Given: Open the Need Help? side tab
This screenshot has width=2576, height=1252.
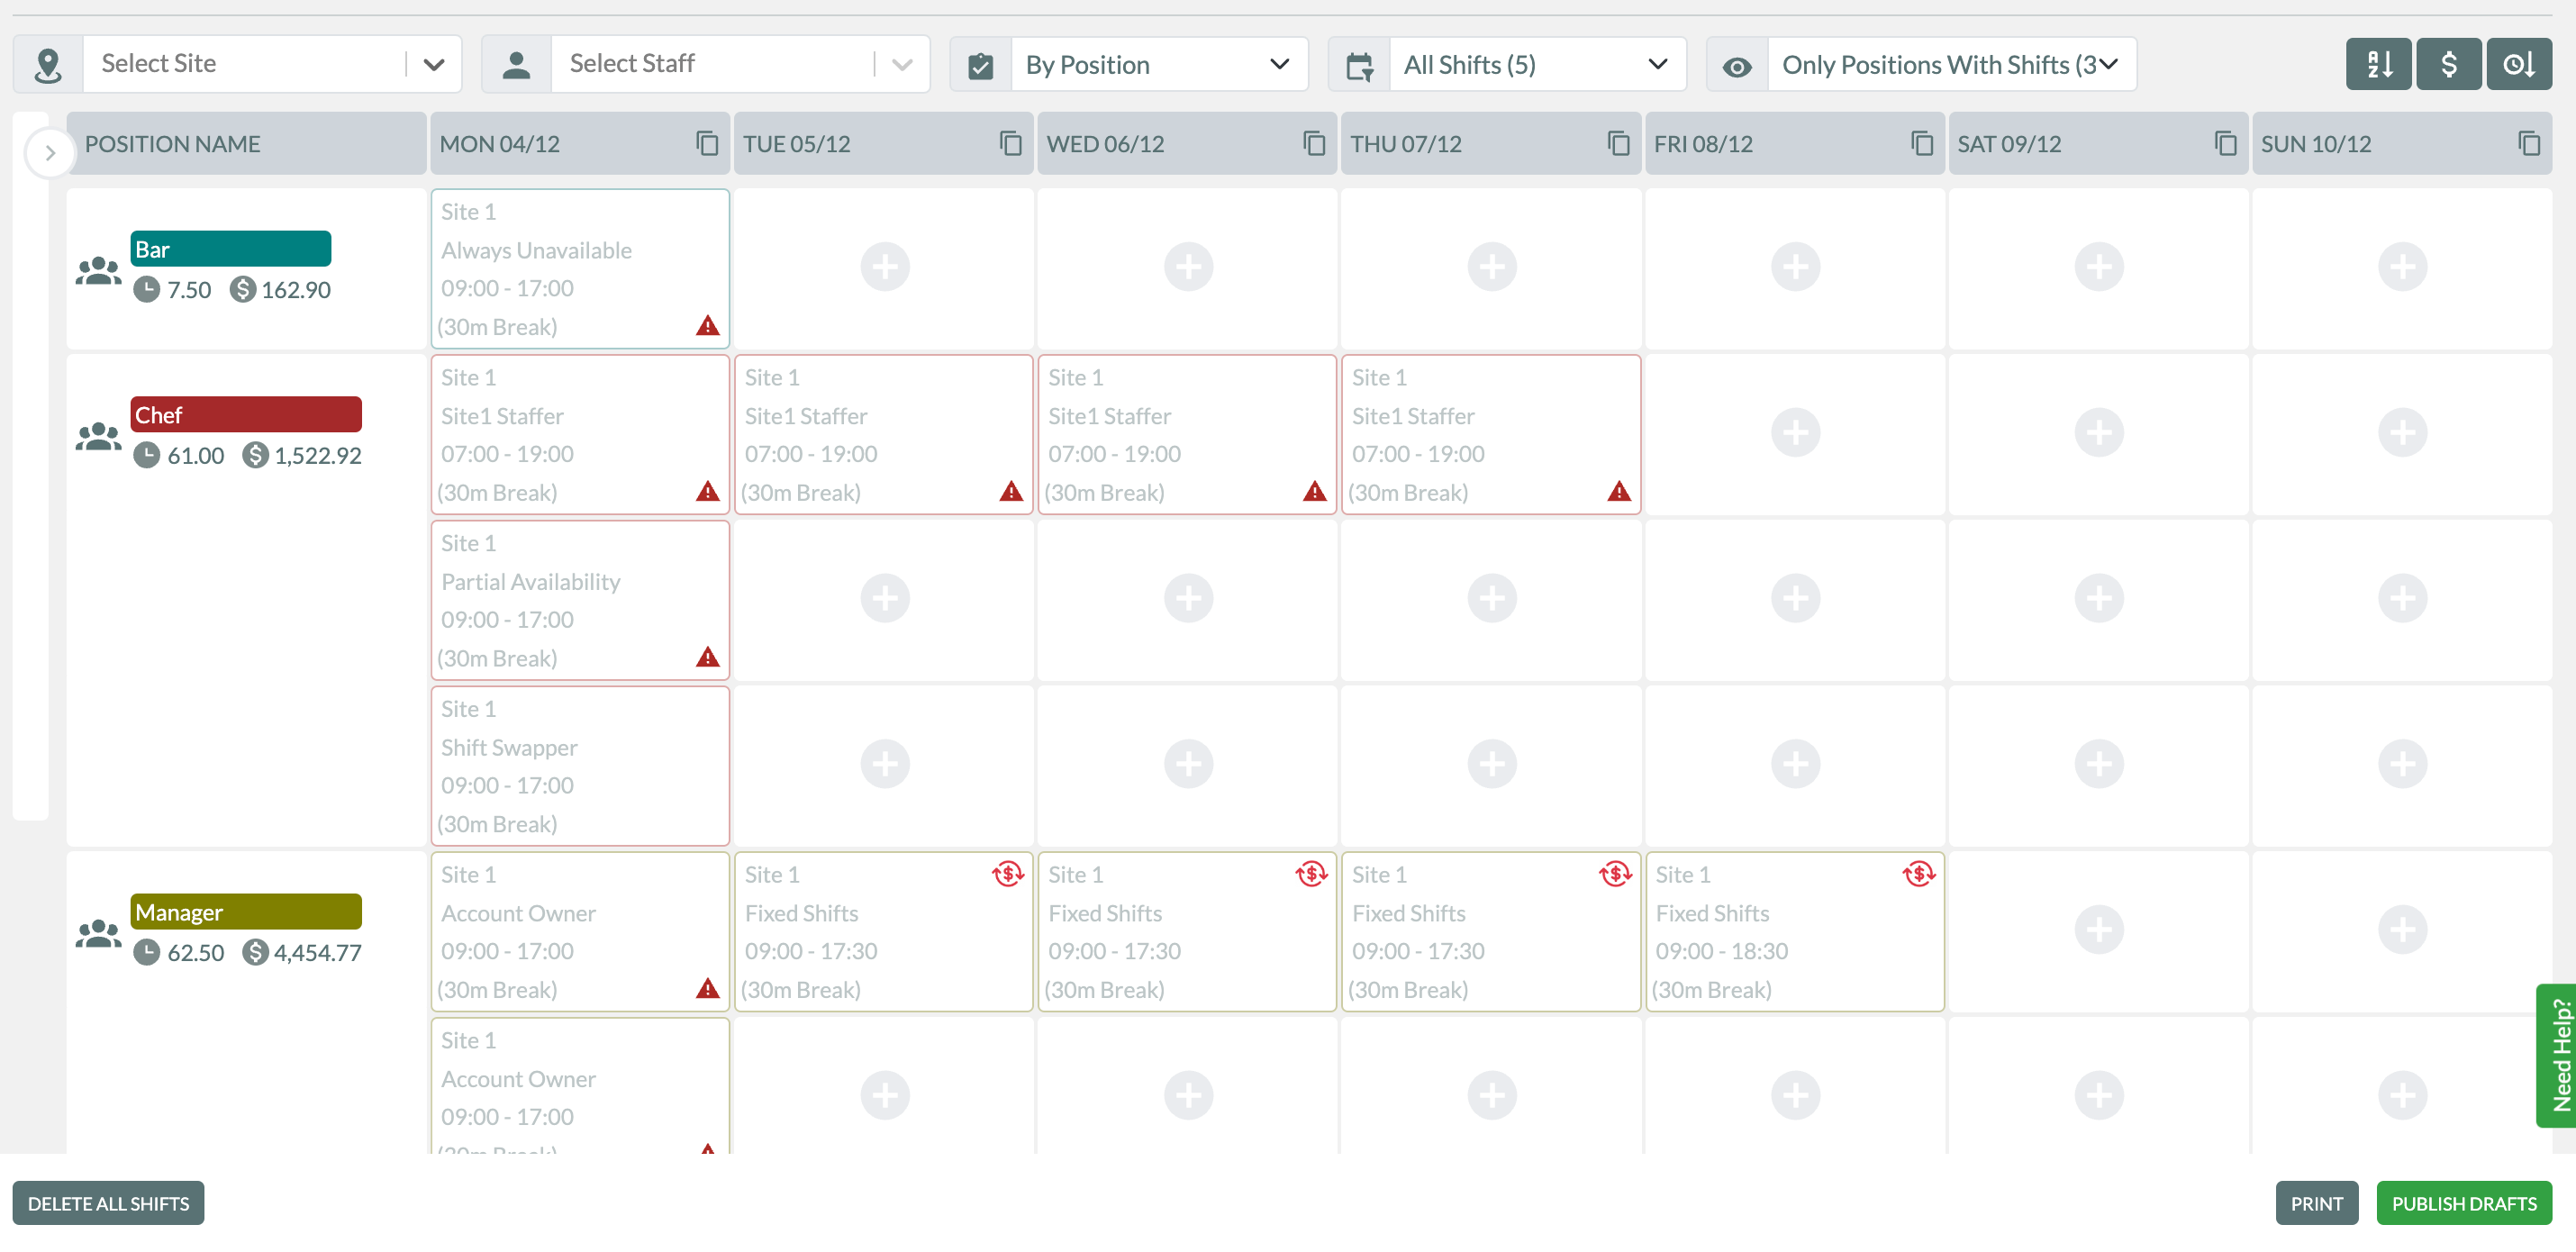Looking at the screenshot, I should tap(2558, 1055).
